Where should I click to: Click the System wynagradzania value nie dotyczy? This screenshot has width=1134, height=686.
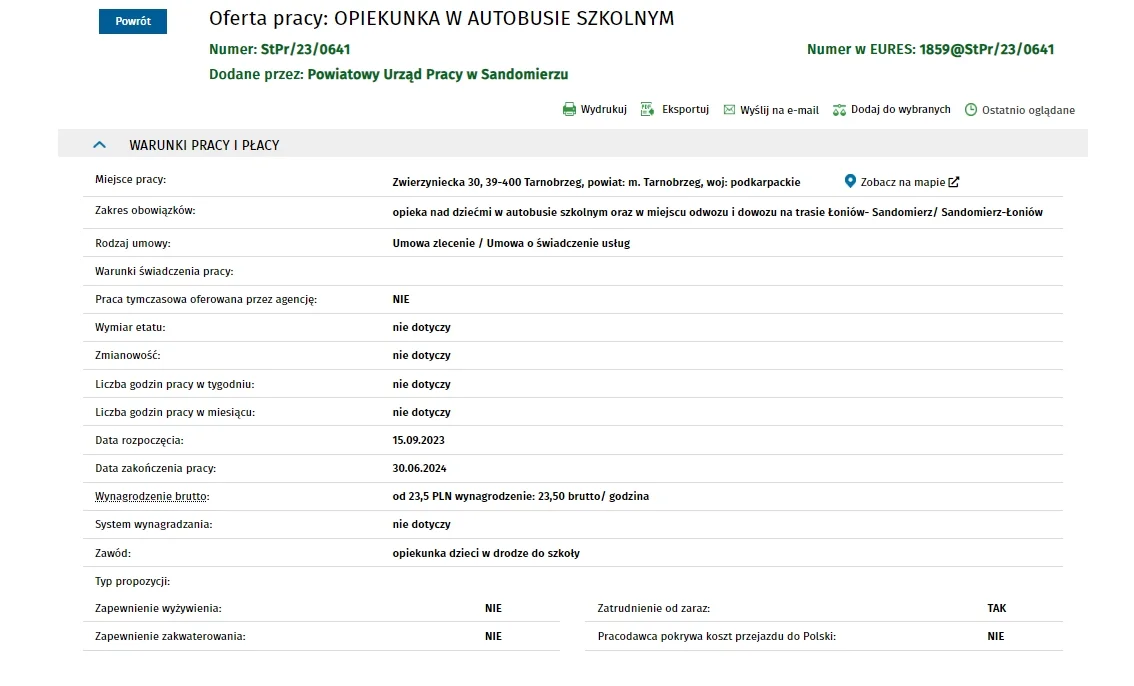pyautogui.click(x=422, y=525)
